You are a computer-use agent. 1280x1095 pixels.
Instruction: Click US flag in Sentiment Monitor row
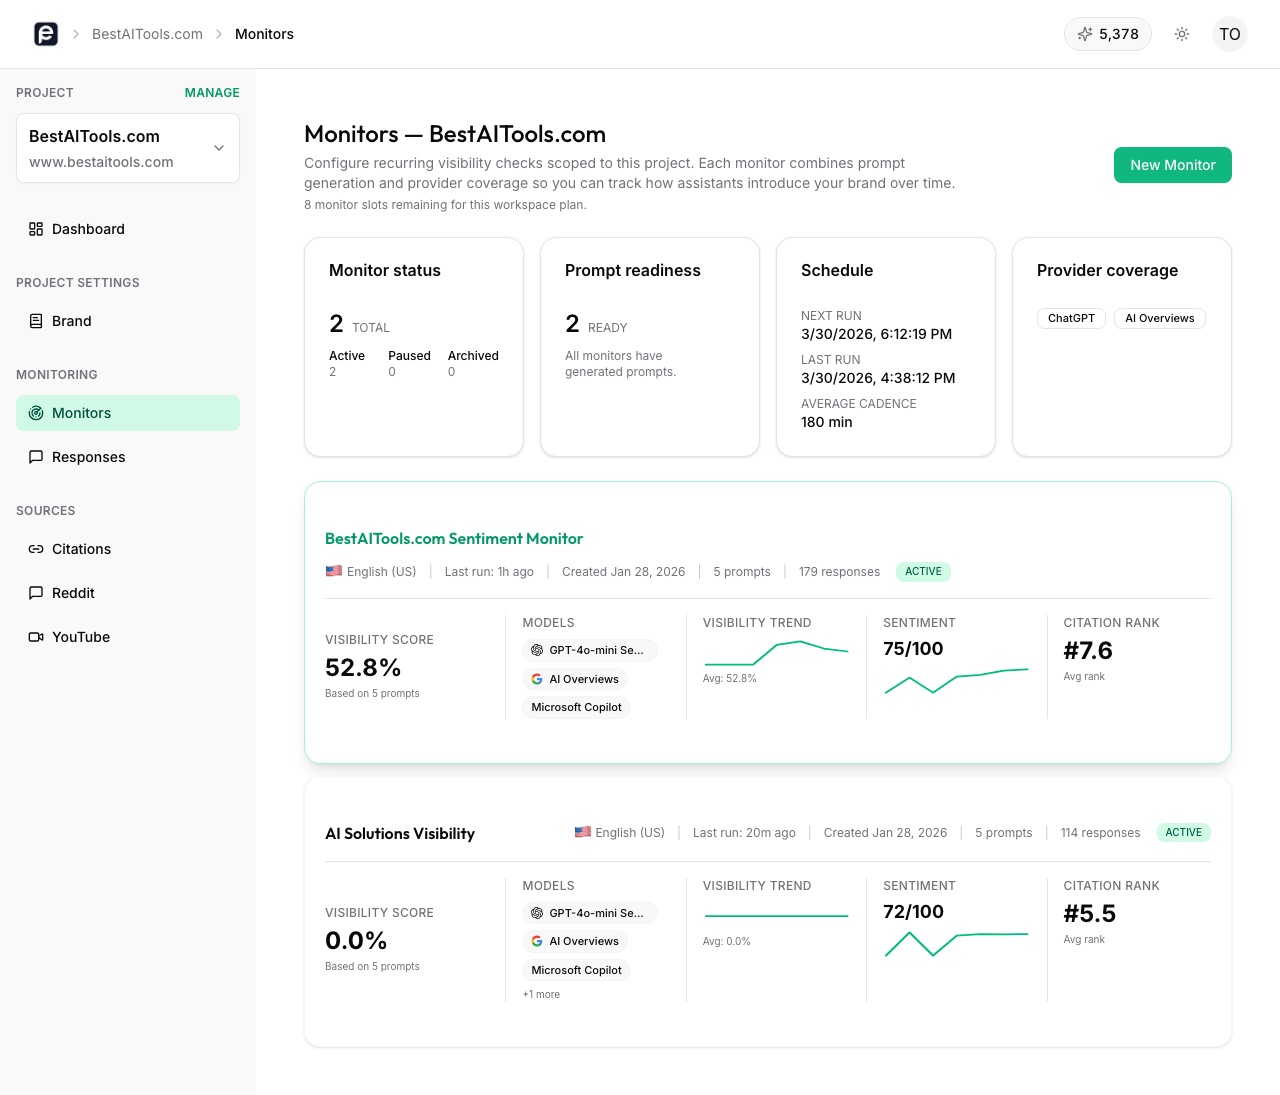click(x=334, y=571)
